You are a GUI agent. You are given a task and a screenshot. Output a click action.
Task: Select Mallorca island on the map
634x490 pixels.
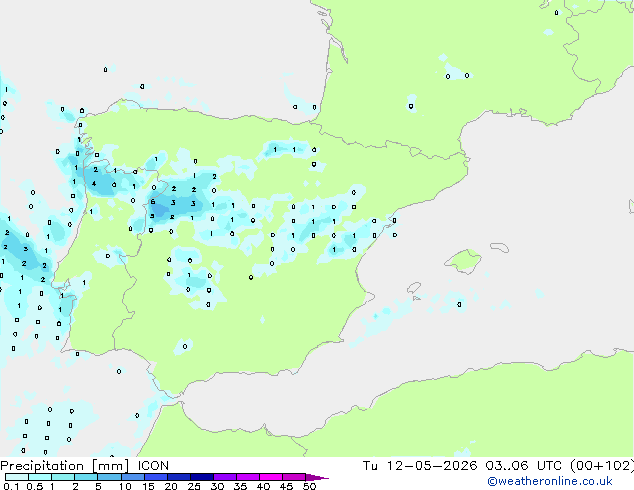coord(463,261)
